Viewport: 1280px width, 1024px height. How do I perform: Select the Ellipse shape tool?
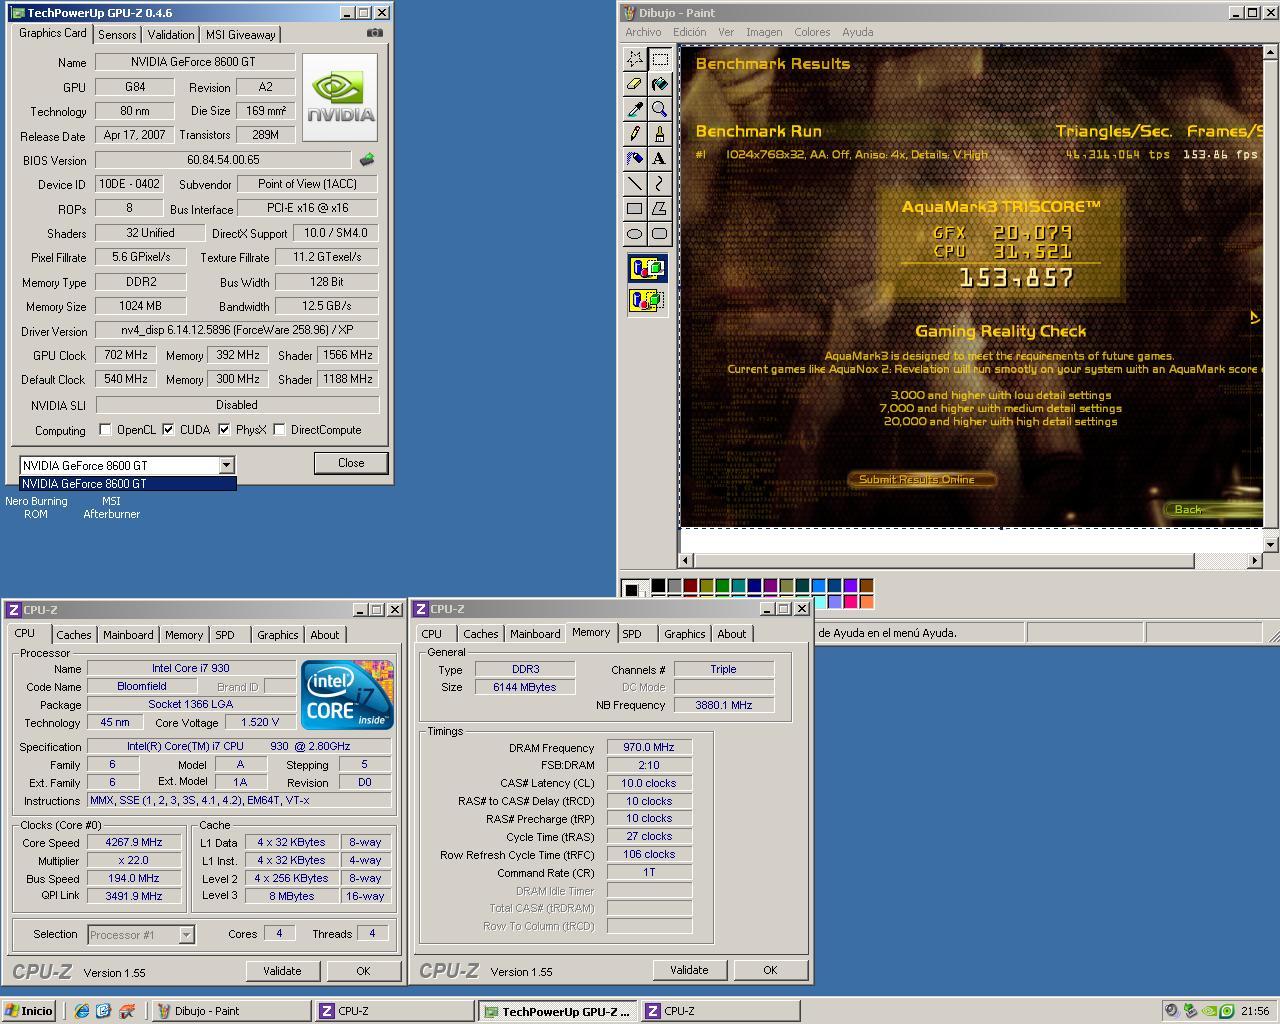[x=634, y=234]
